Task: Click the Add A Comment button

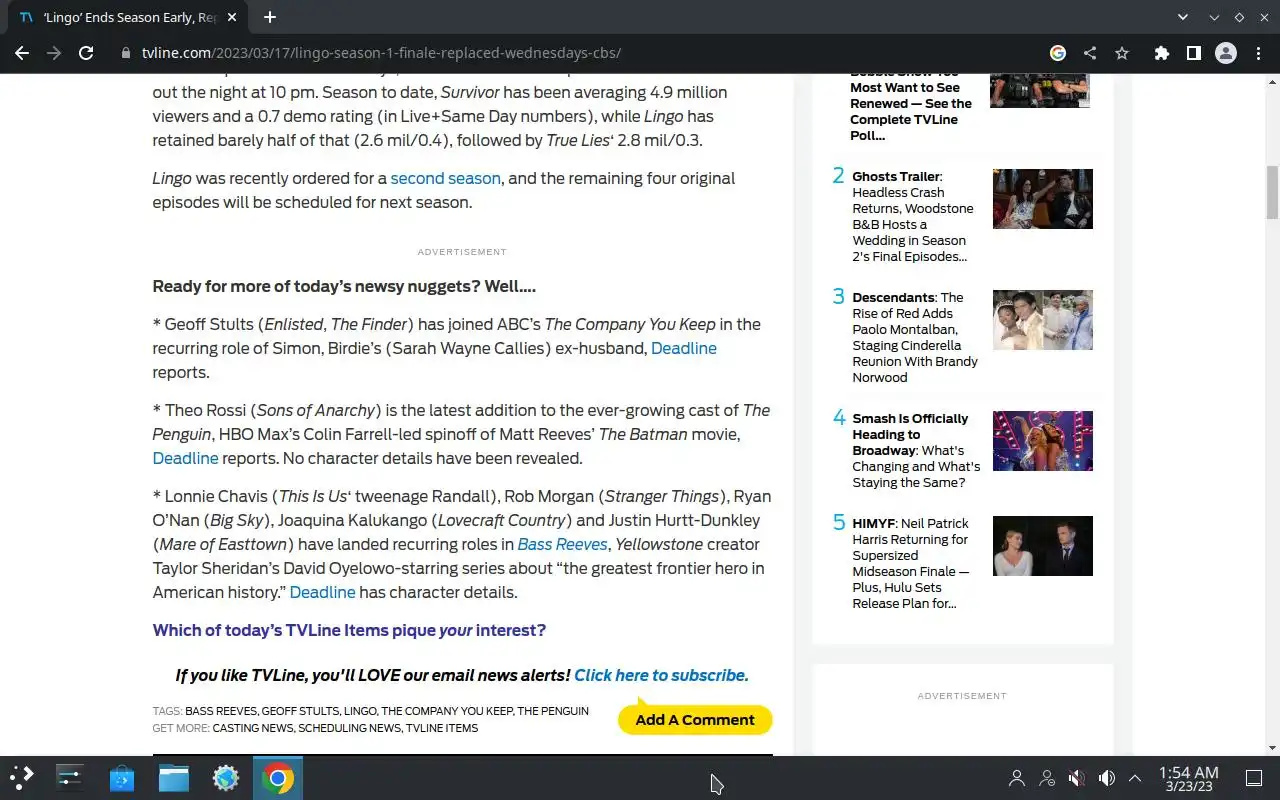Action: (695, 719)
